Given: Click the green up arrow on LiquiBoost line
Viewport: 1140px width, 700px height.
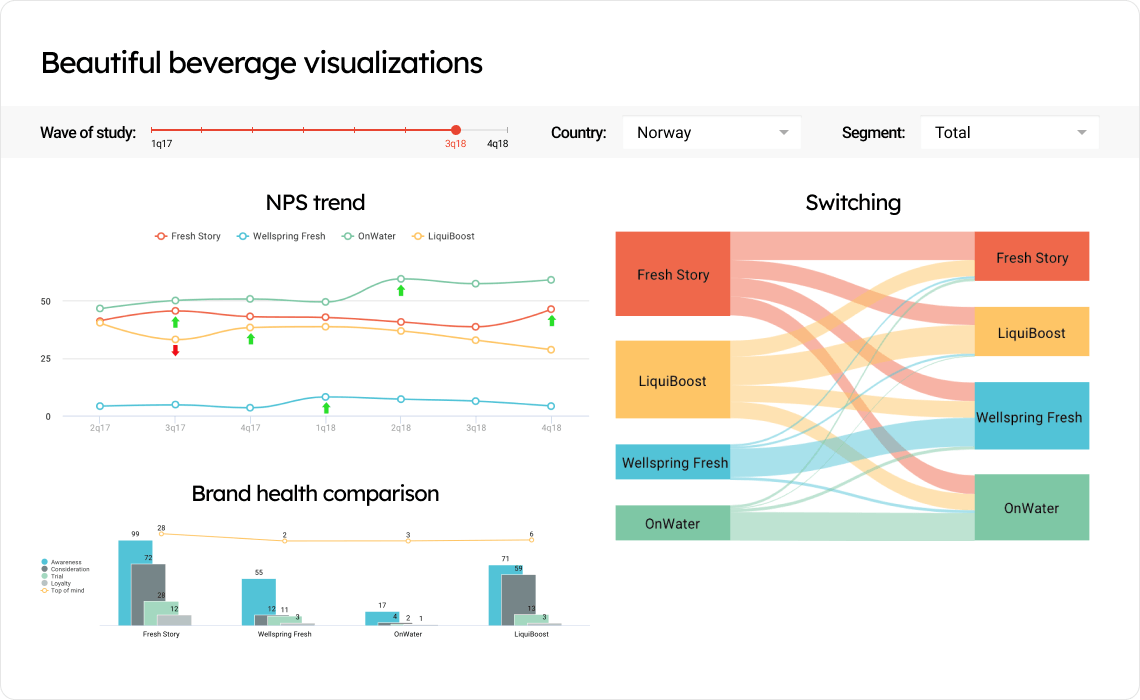Looking at the screenshot, I should tap(249, 339).
